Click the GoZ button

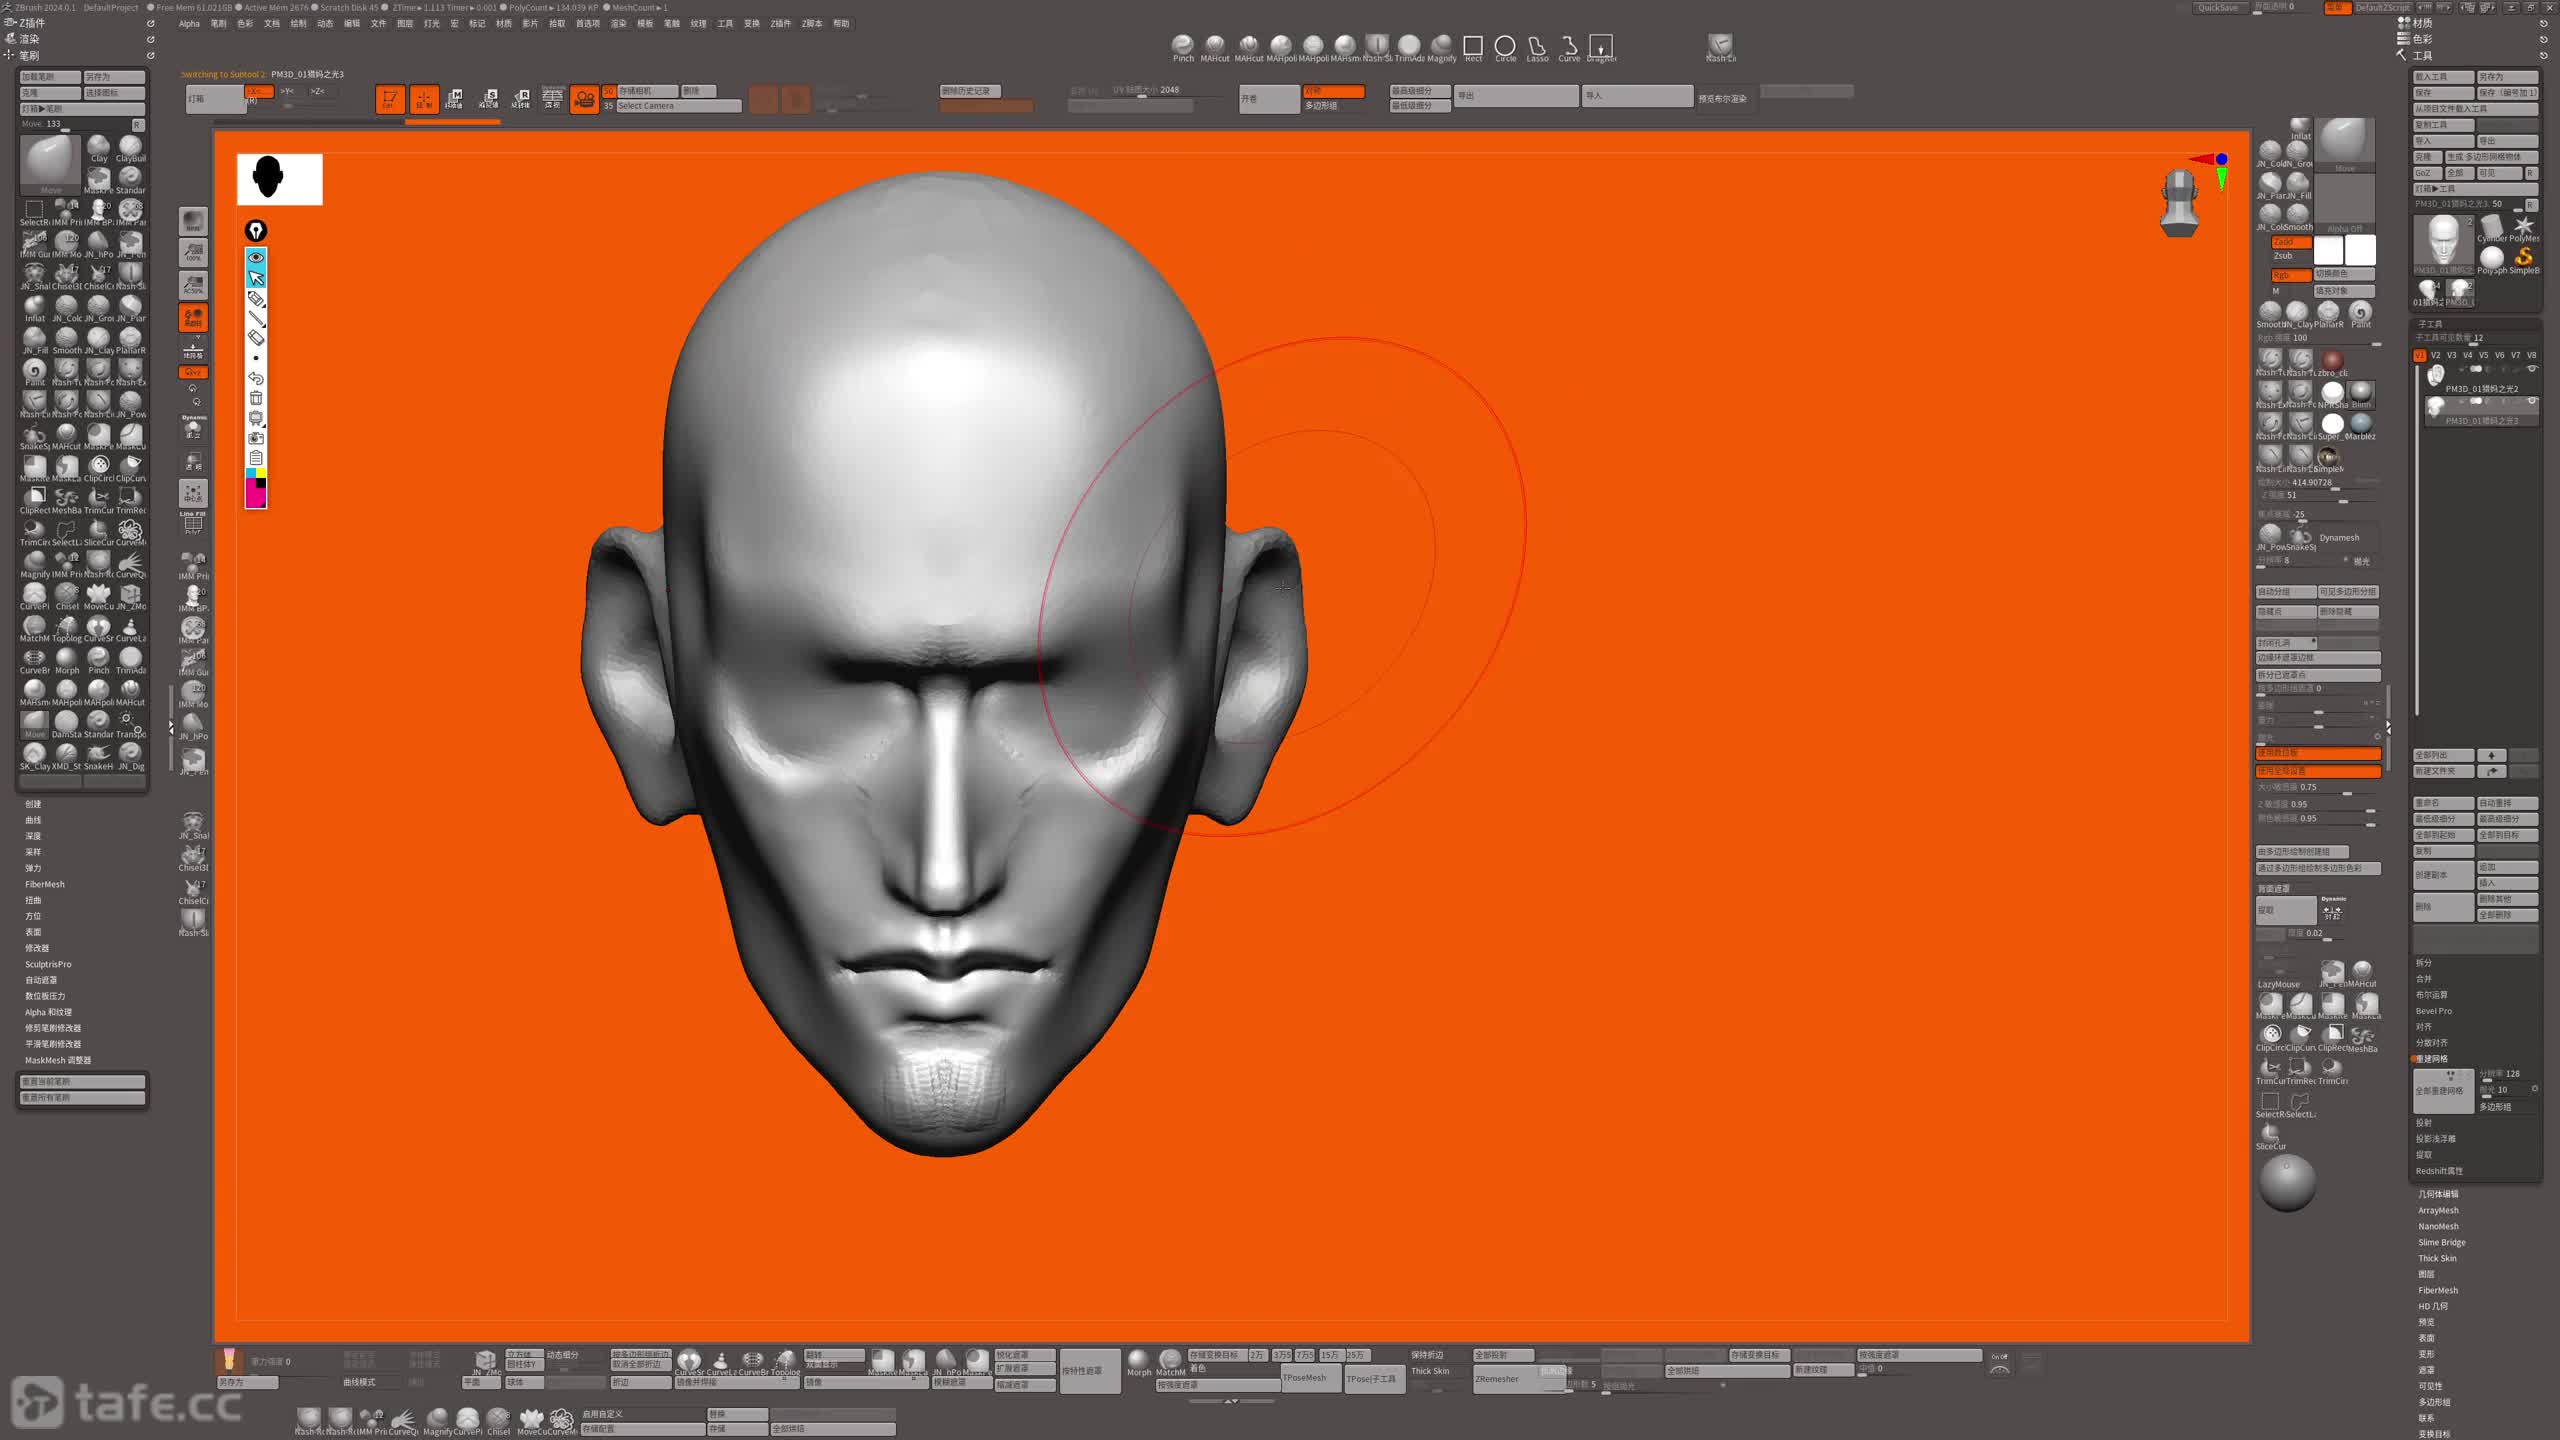pos(2427,173)
